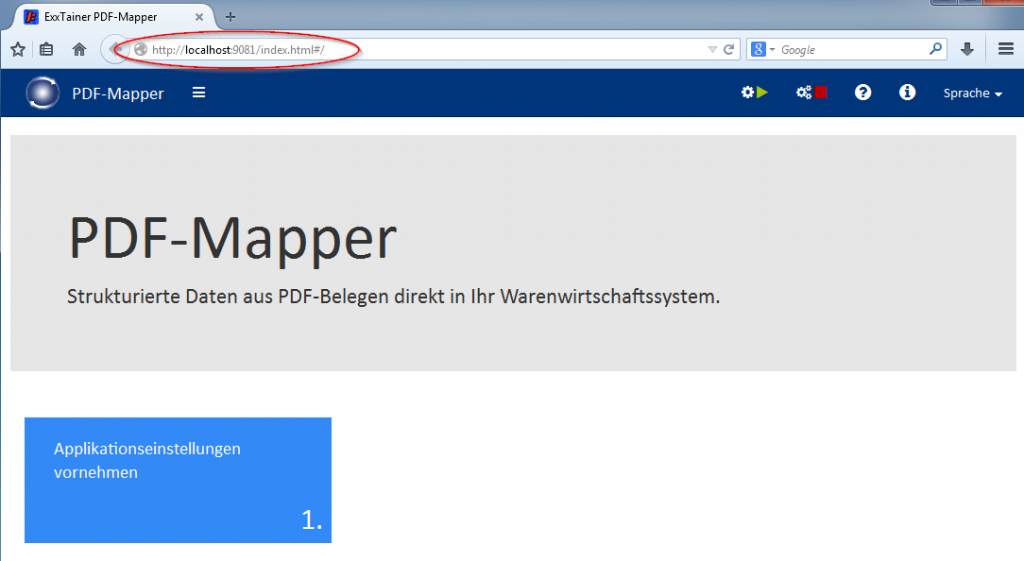Stop the service with gears-stop icon

click(812, 93)
